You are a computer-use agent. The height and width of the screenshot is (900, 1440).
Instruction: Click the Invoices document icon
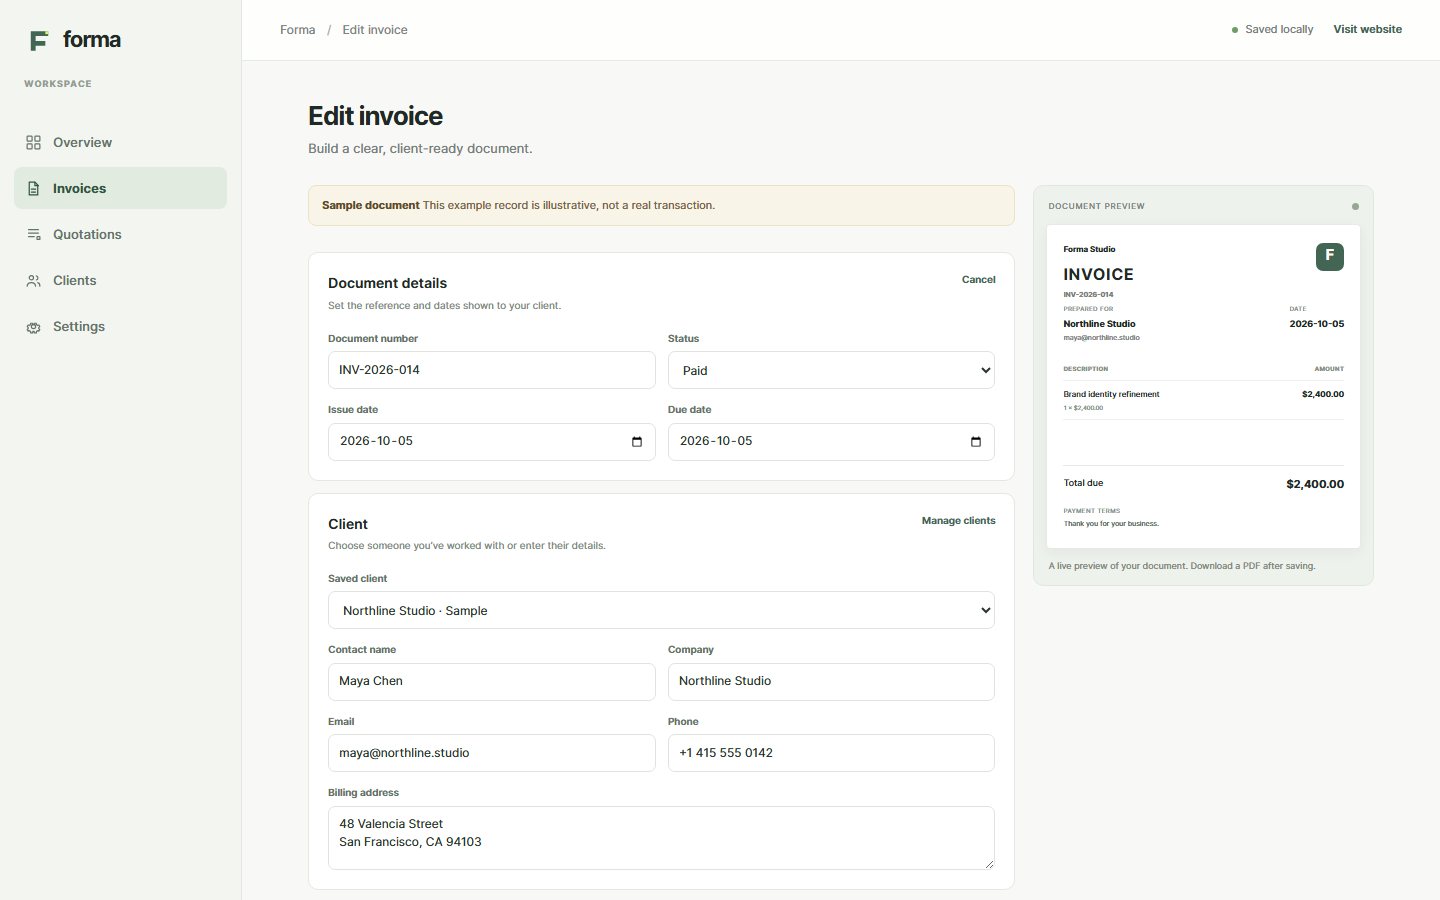pos(33,189)
